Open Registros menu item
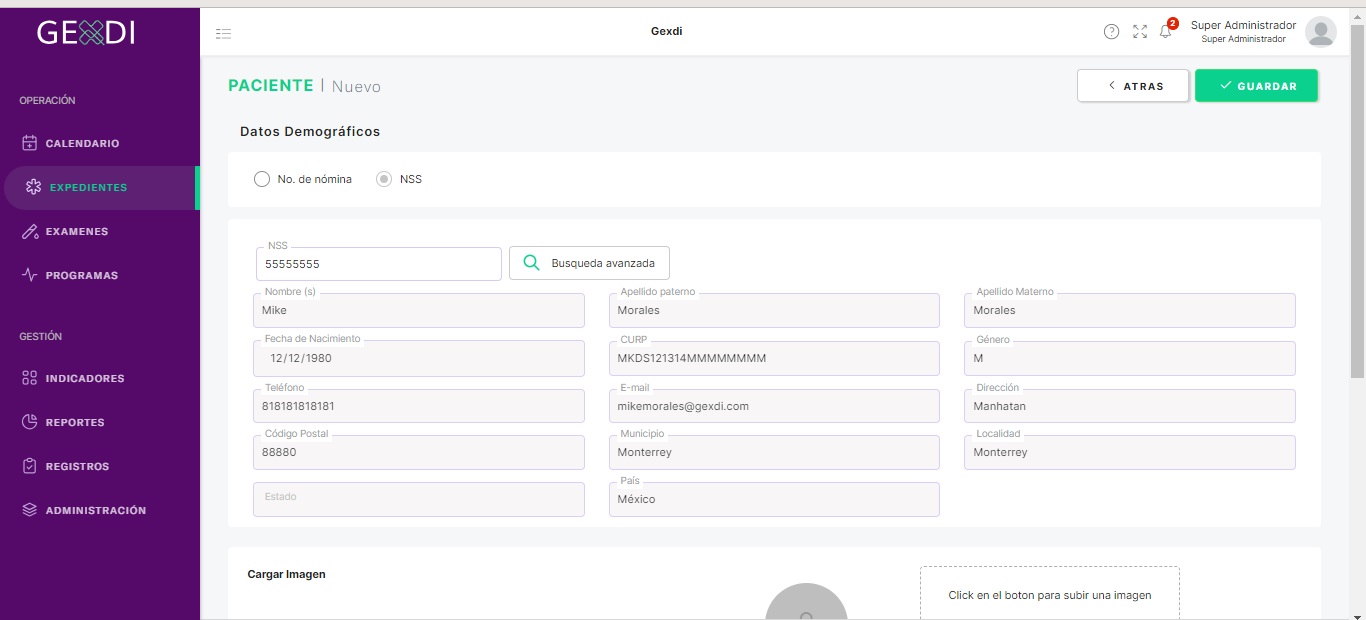 tap(100, 466)
